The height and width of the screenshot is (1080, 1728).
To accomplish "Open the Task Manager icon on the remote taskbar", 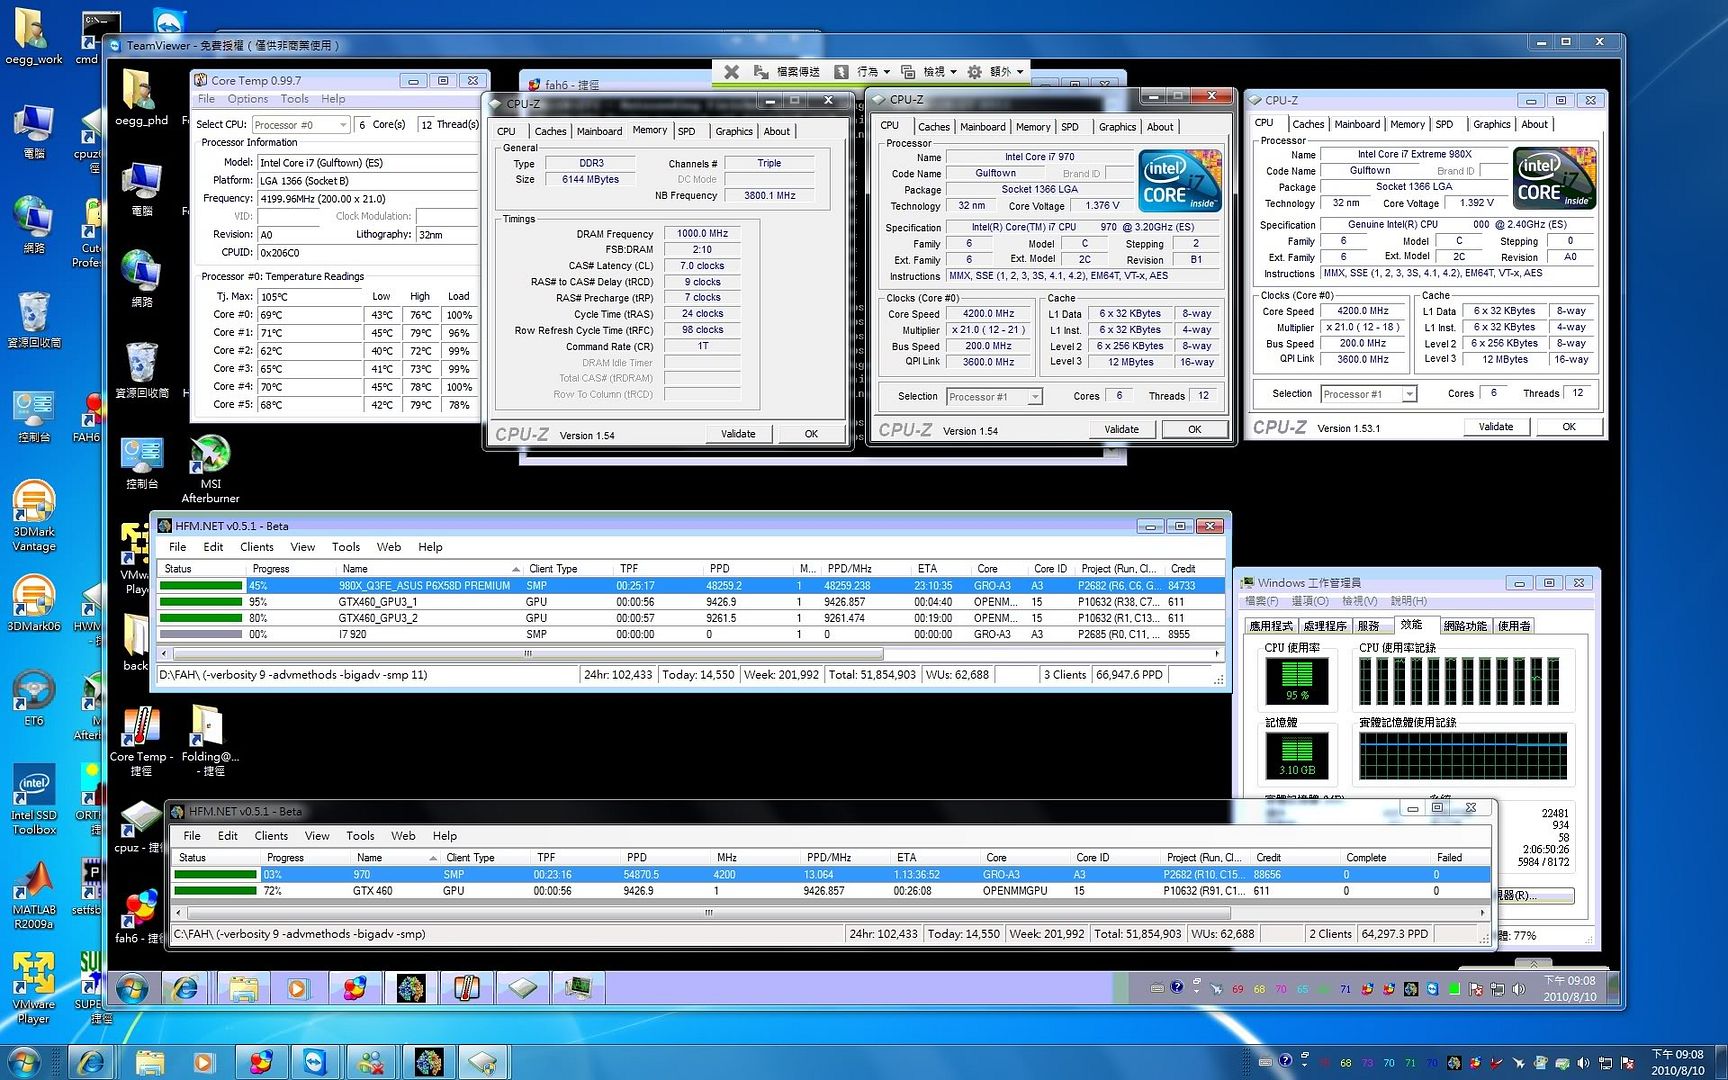I will (578, 988).
